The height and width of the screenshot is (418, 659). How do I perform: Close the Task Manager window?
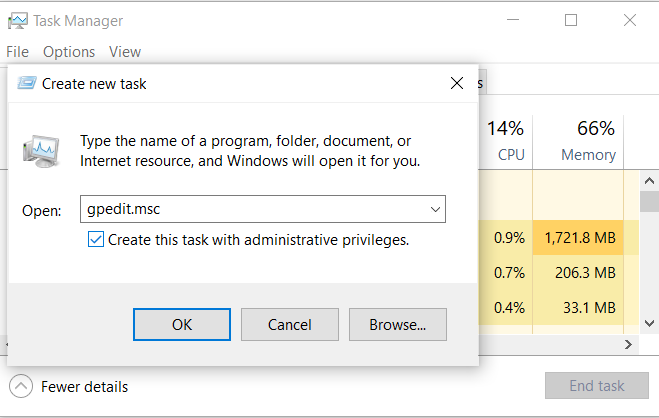tap(630, 20)
